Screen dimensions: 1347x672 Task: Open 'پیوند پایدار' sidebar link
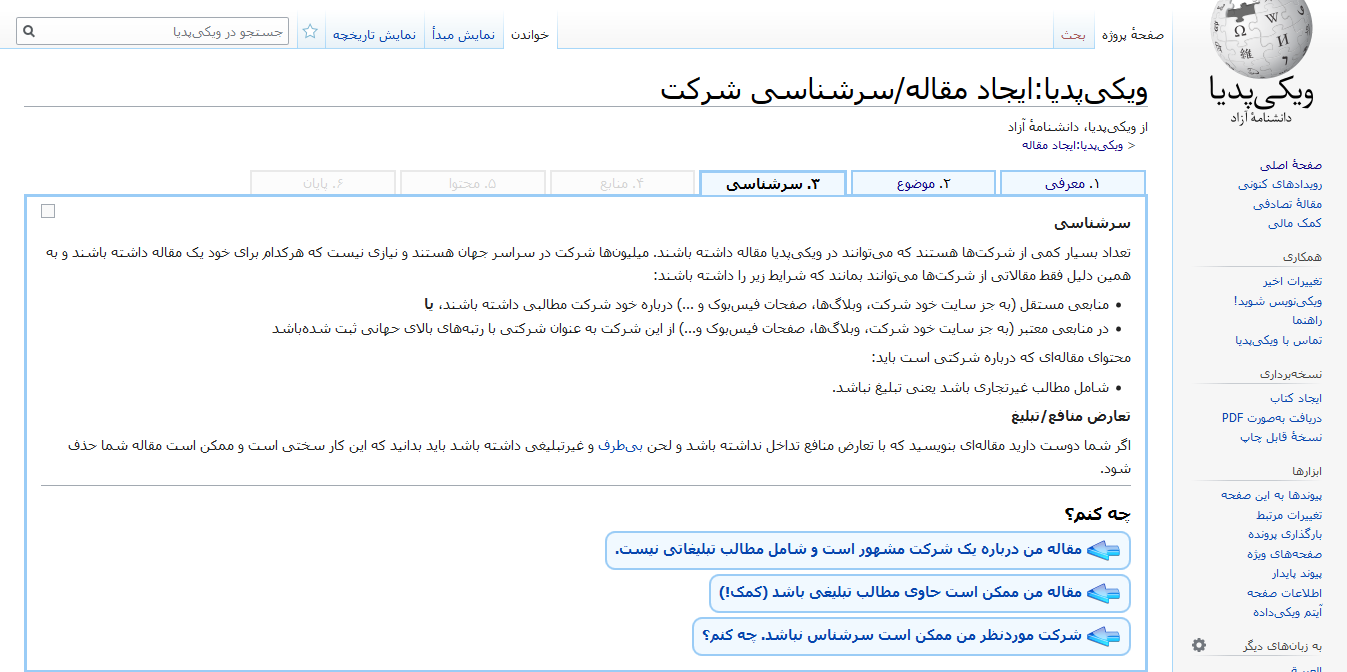pyautogui.click(x=1297, y=573)
